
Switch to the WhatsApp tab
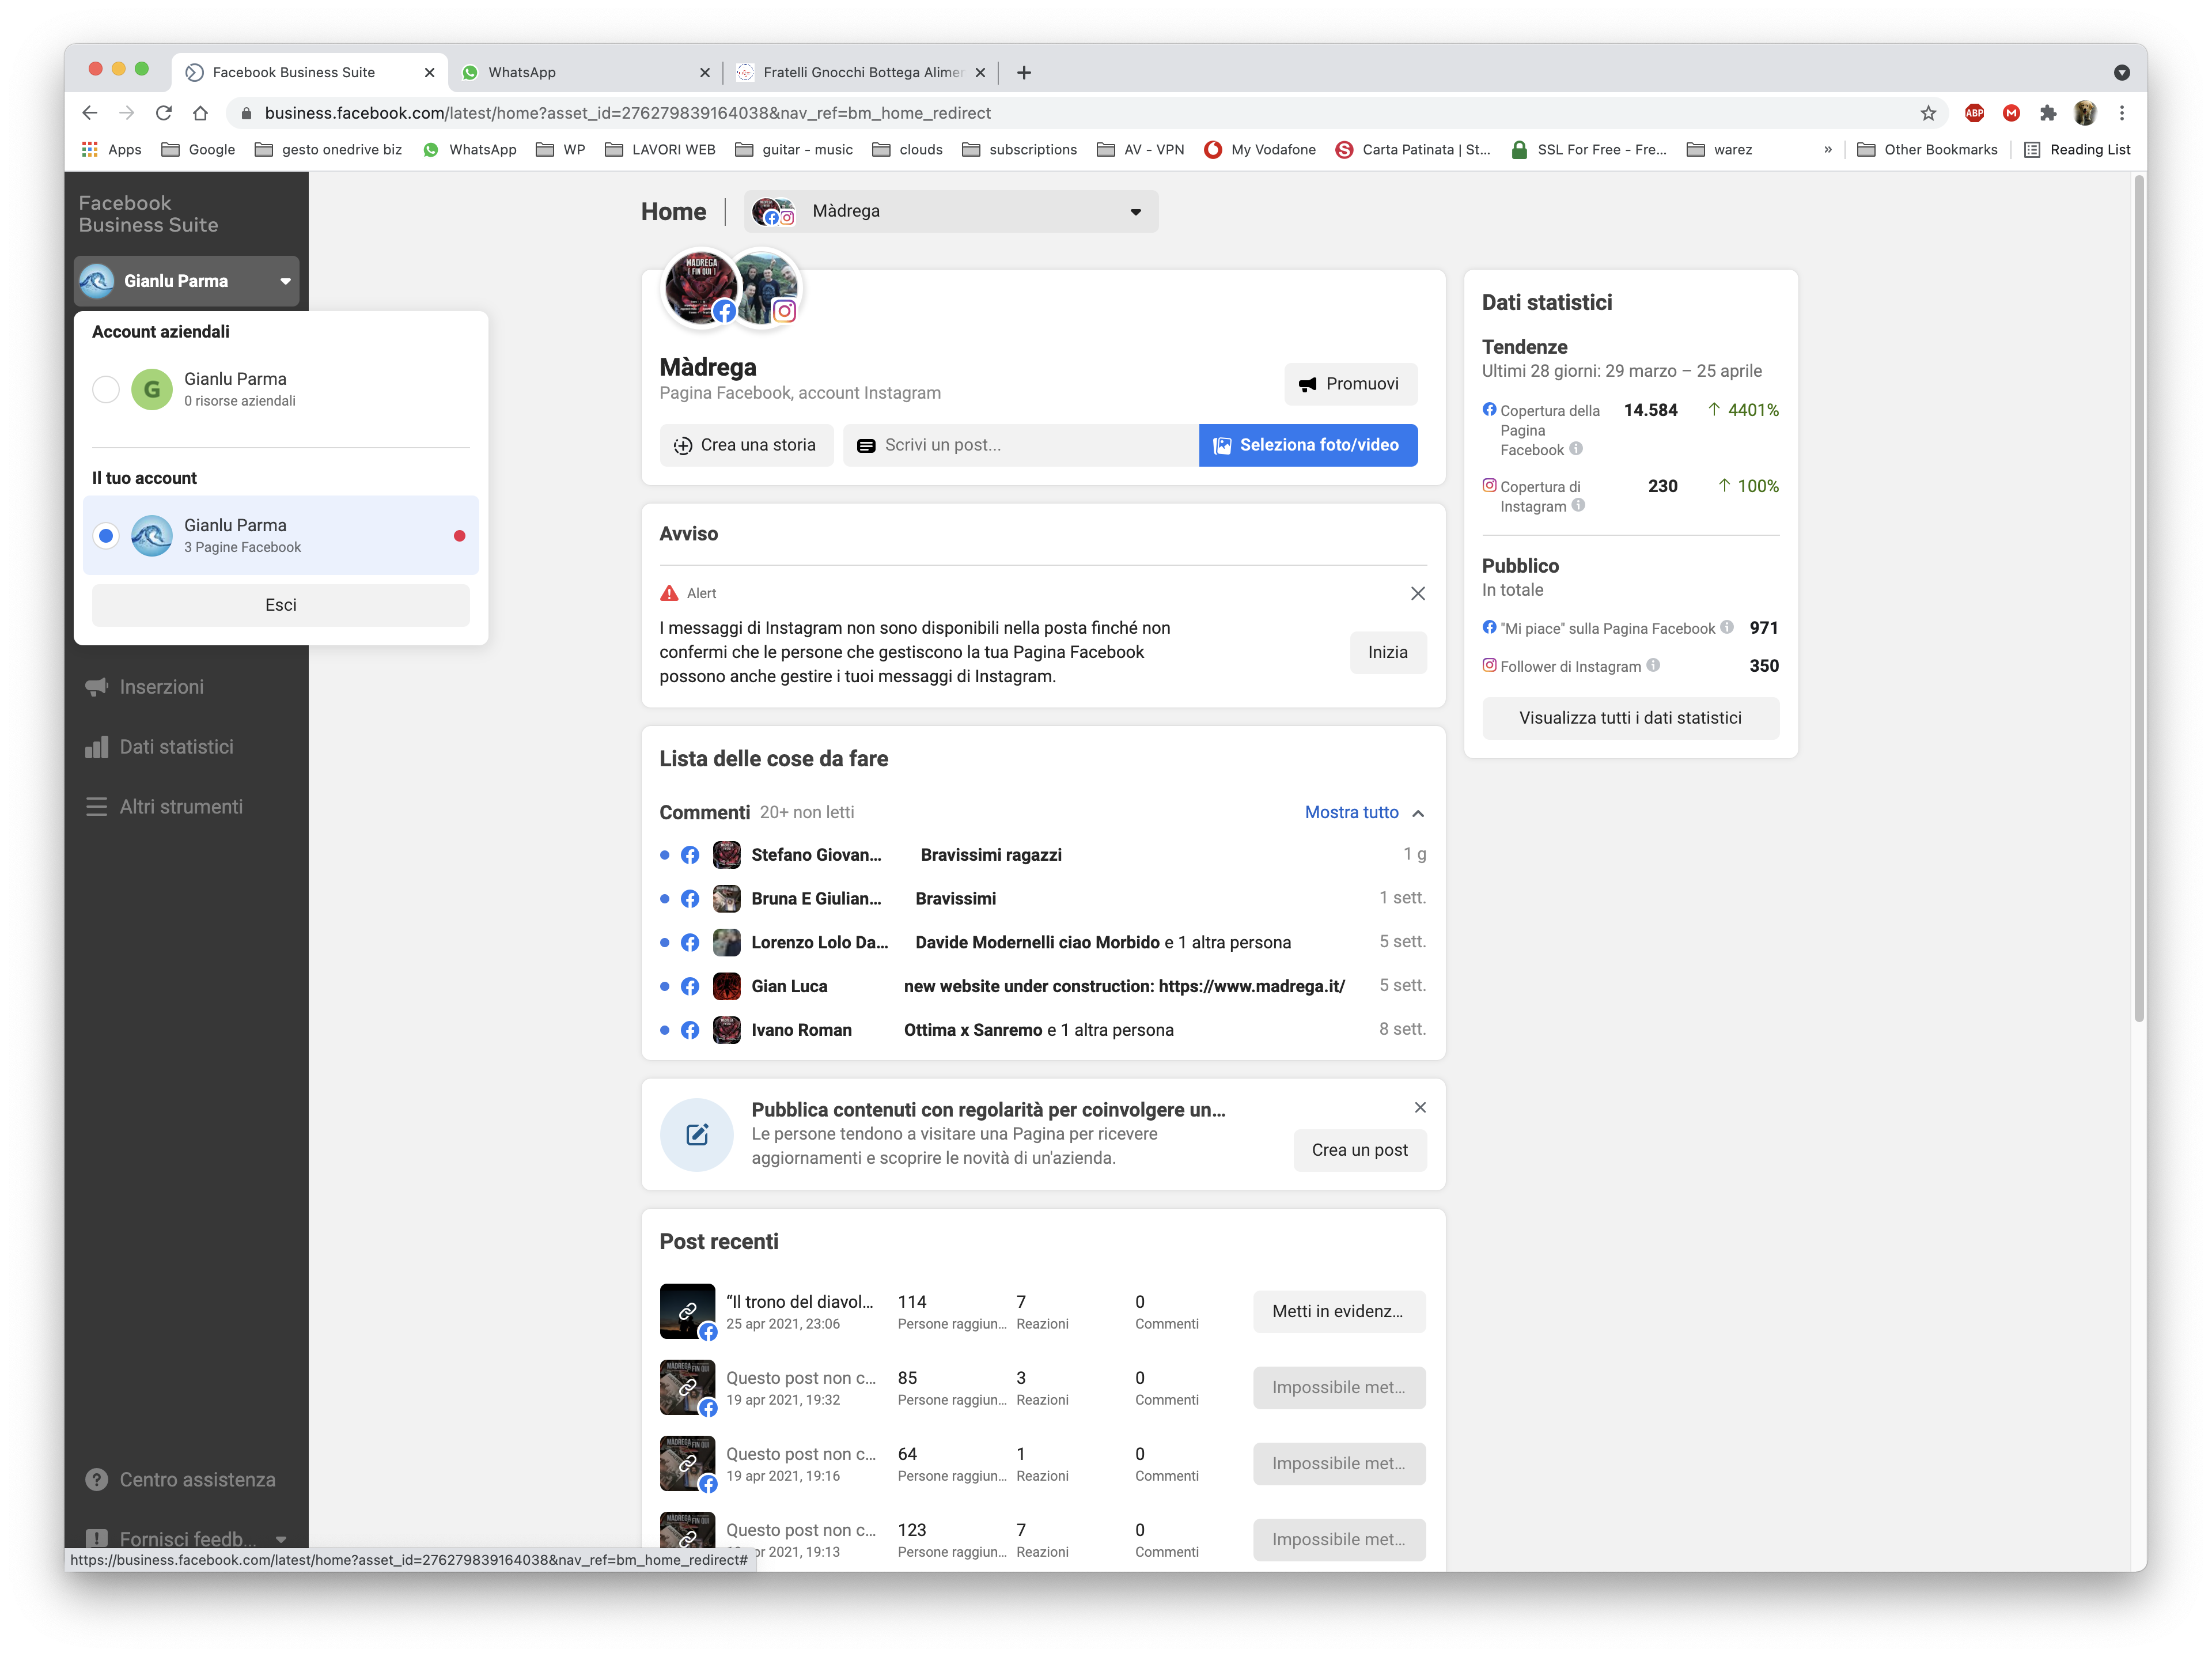point(586,72)
